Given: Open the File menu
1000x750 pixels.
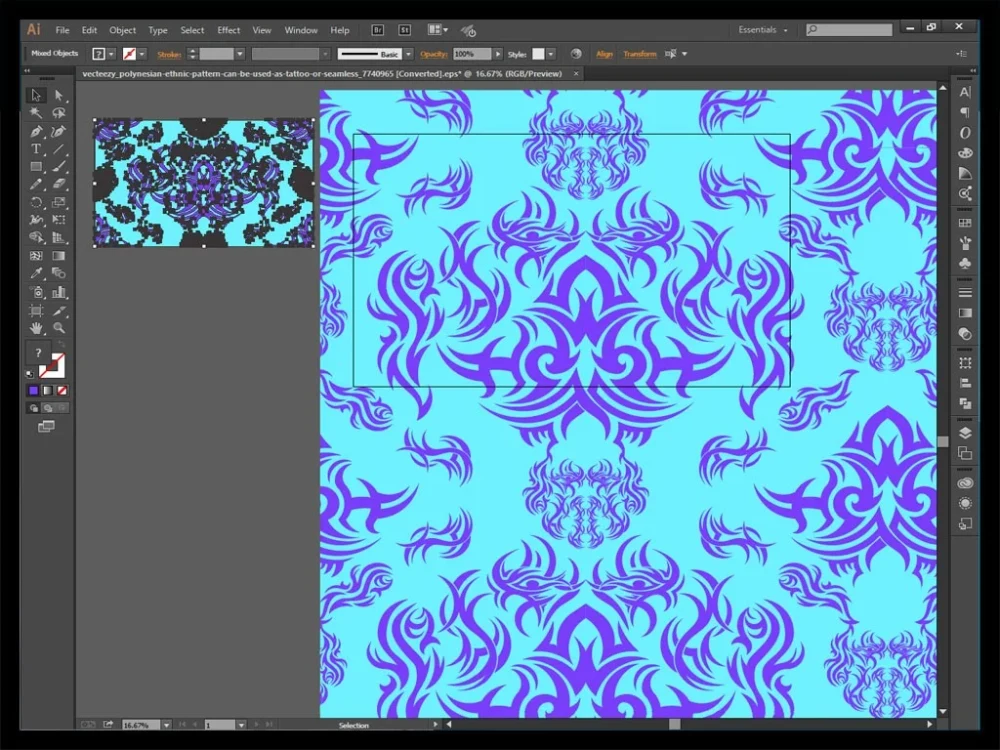Looking at the screenshot, I should 62,30.
